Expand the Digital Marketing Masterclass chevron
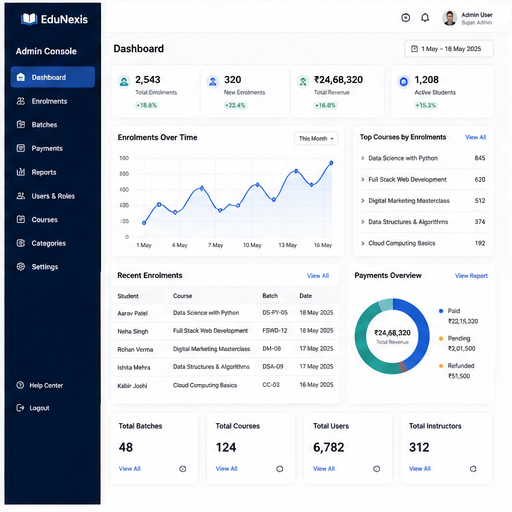512x512 pixels. (x=363, y=201)
